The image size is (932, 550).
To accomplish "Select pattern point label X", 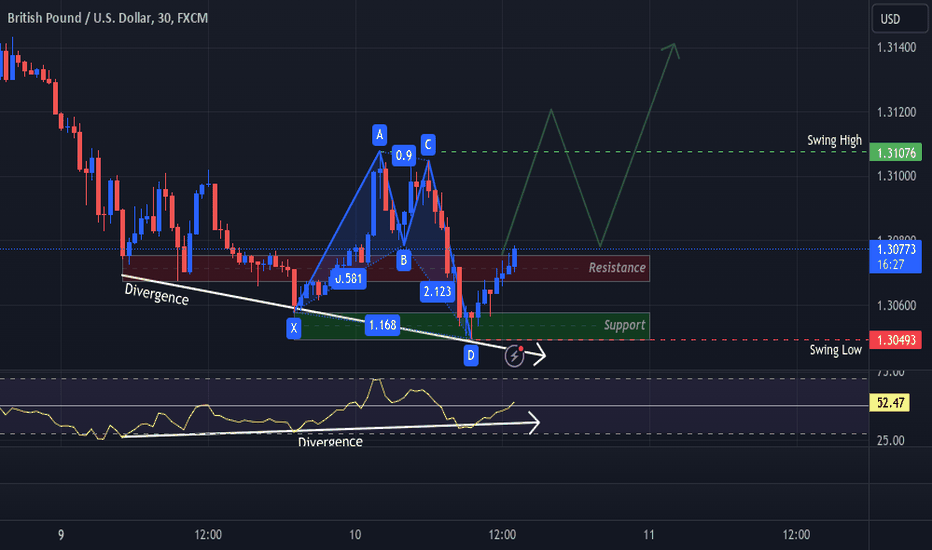I will tap(294, 328).
